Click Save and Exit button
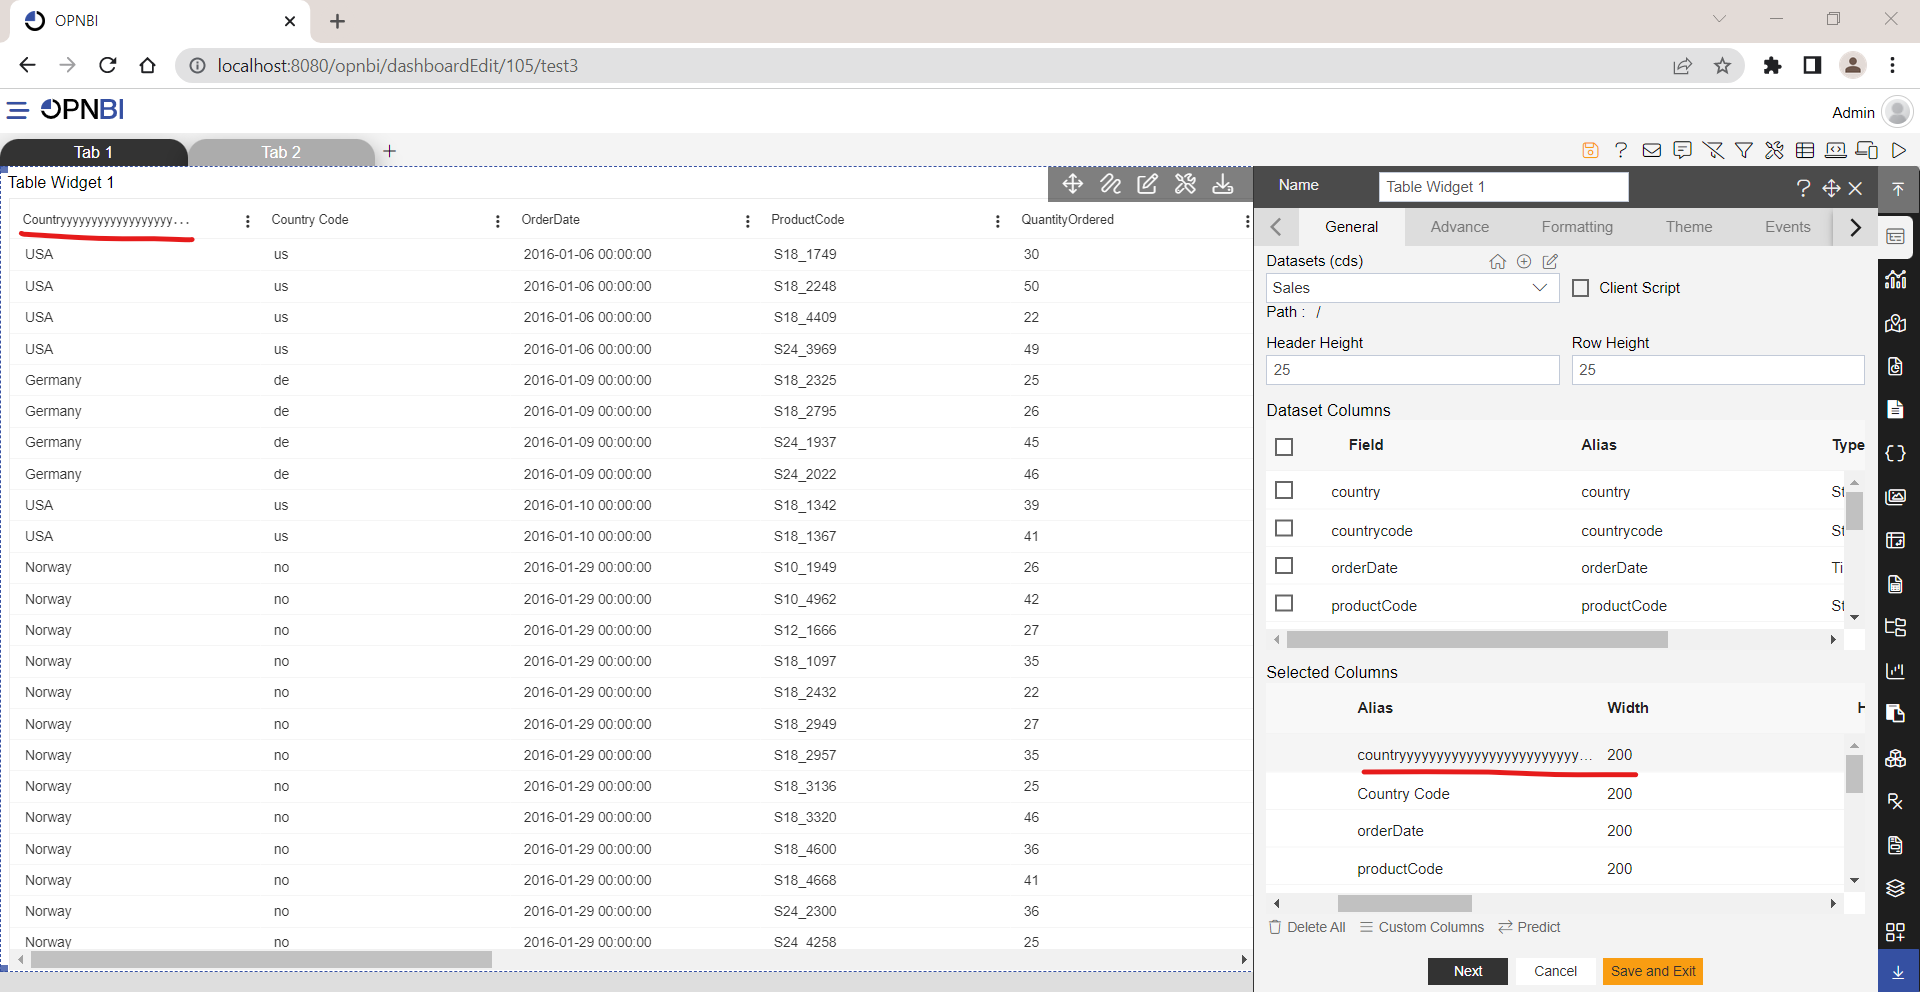Screen dimensions: 1920x992 [1653, 971]
